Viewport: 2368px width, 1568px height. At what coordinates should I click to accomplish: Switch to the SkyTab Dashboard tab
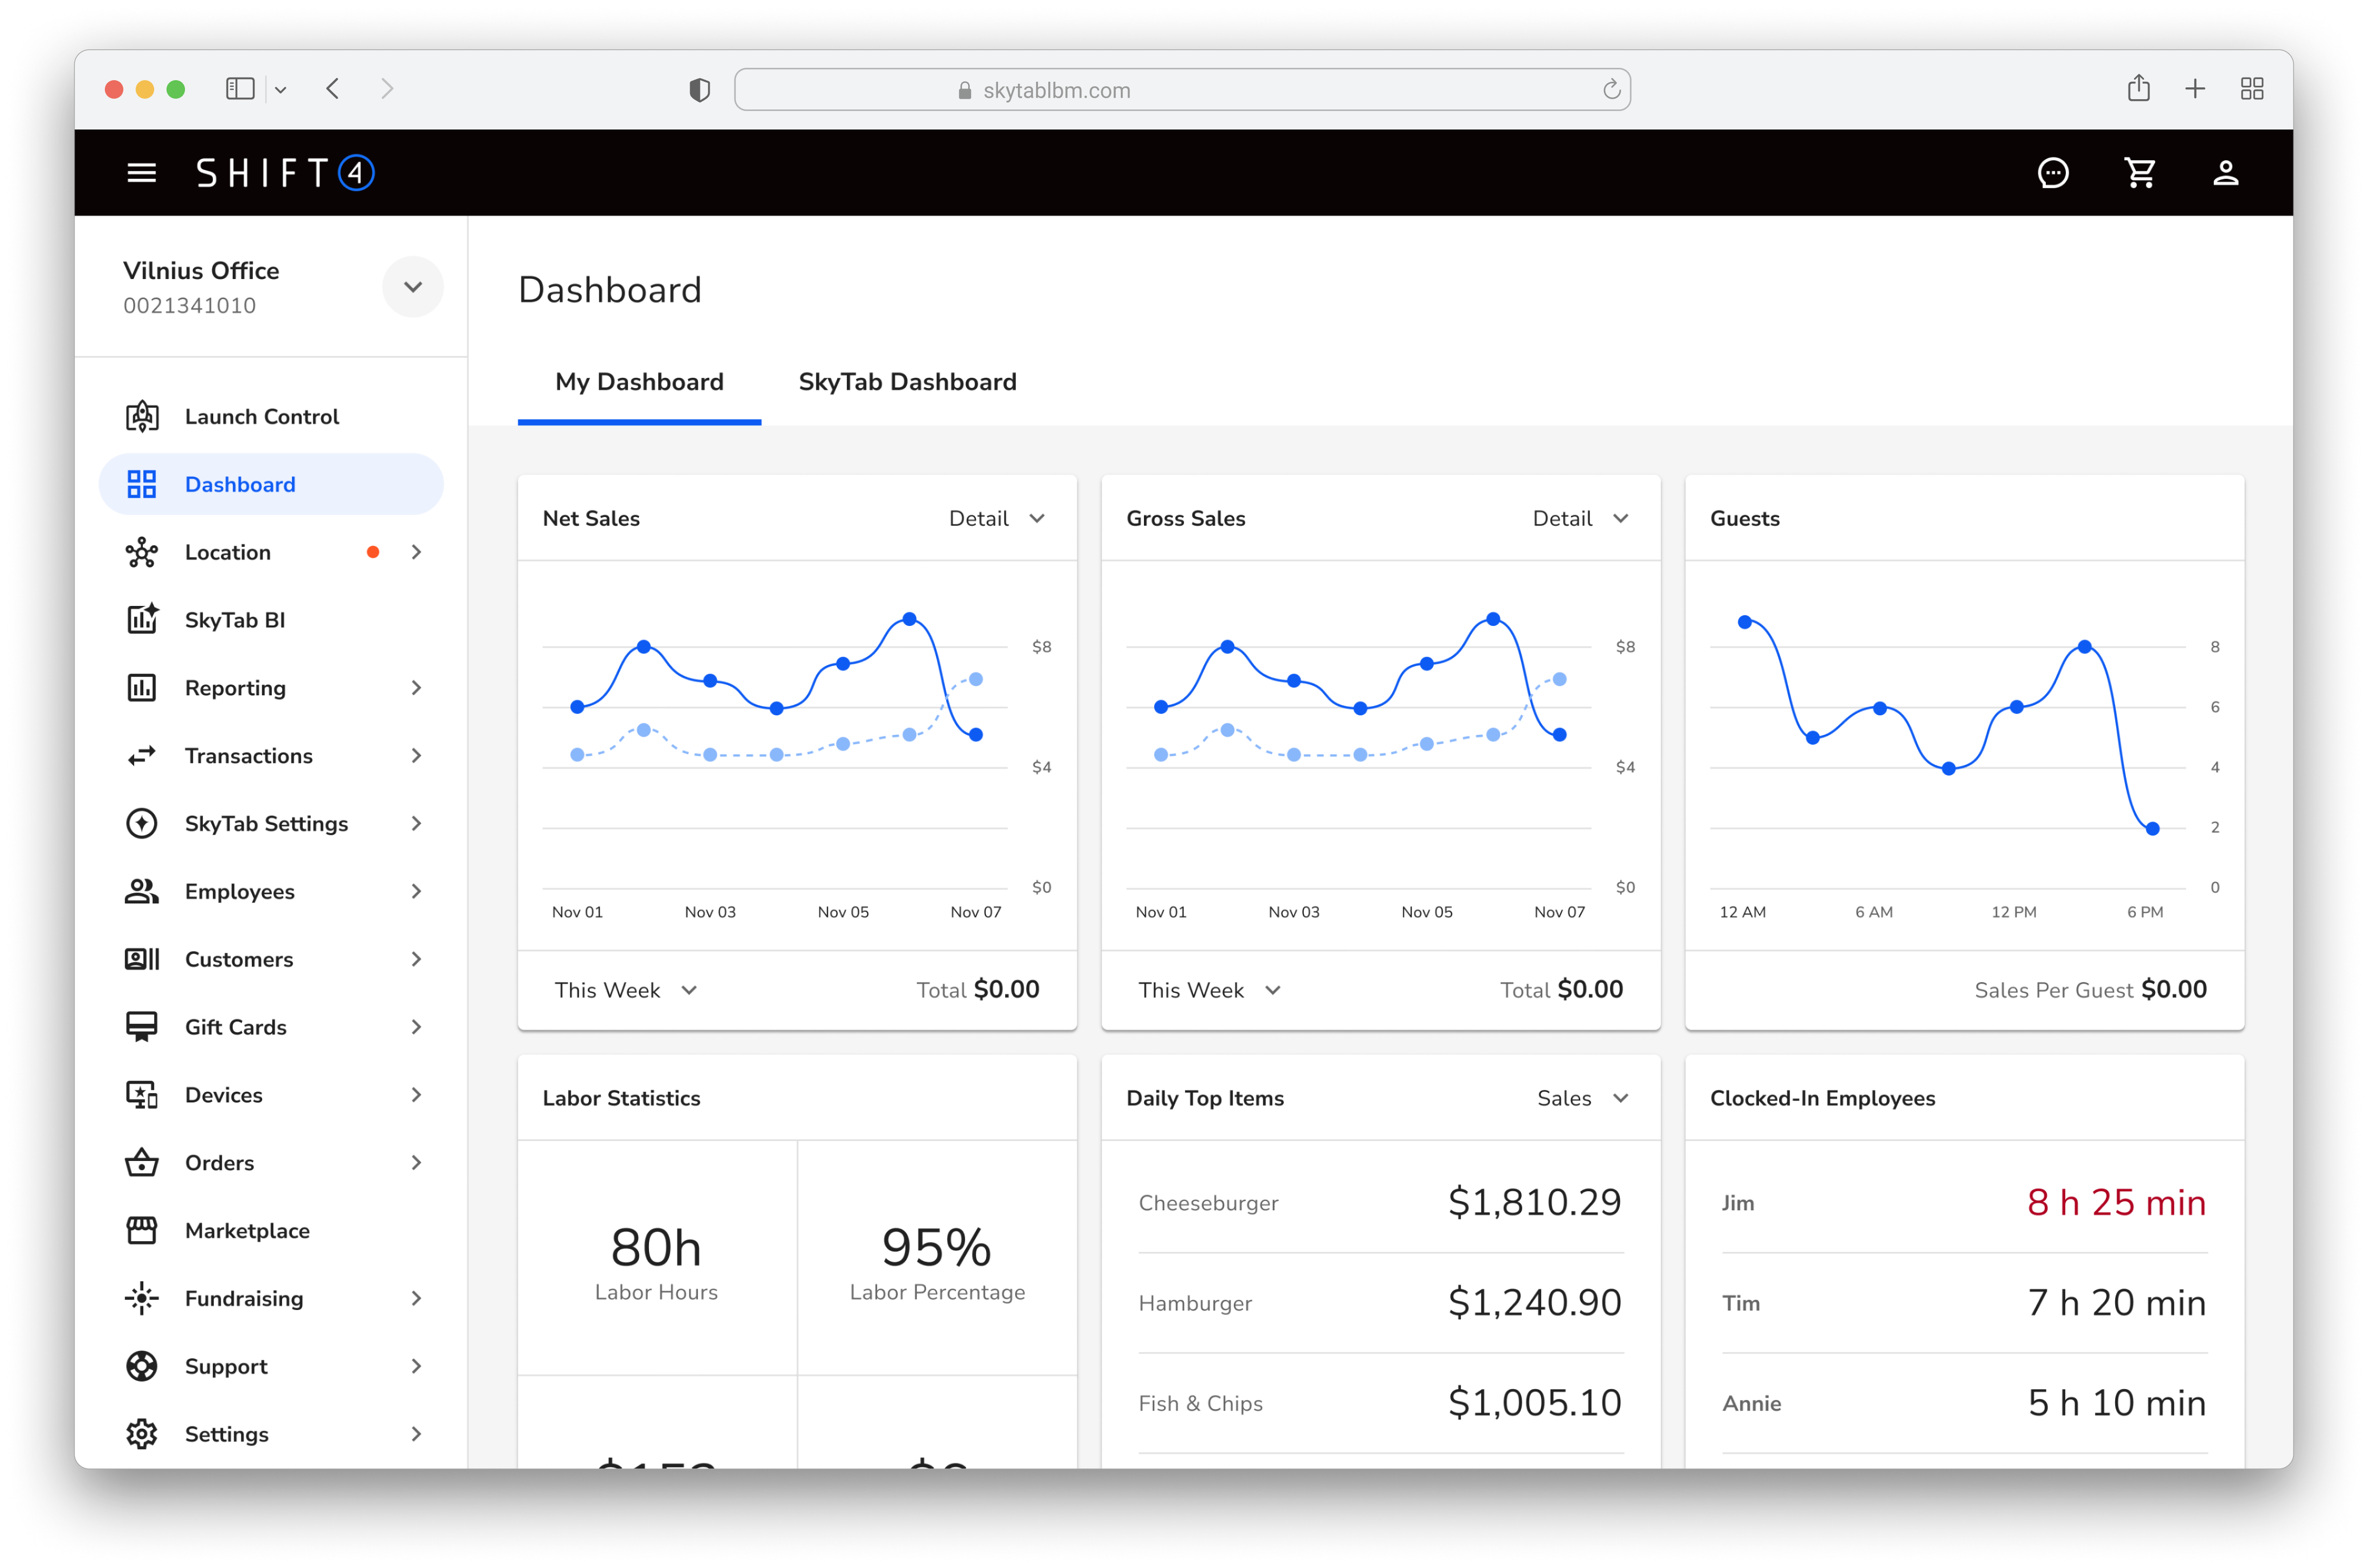click(907, 381)
